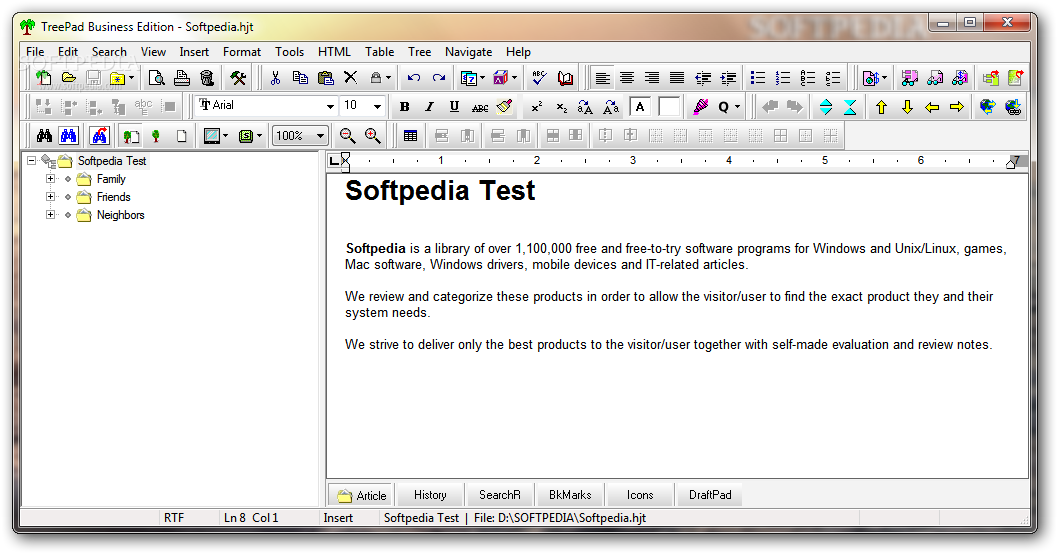Cut selection with the scissors icon

click(x=275, y=78)
